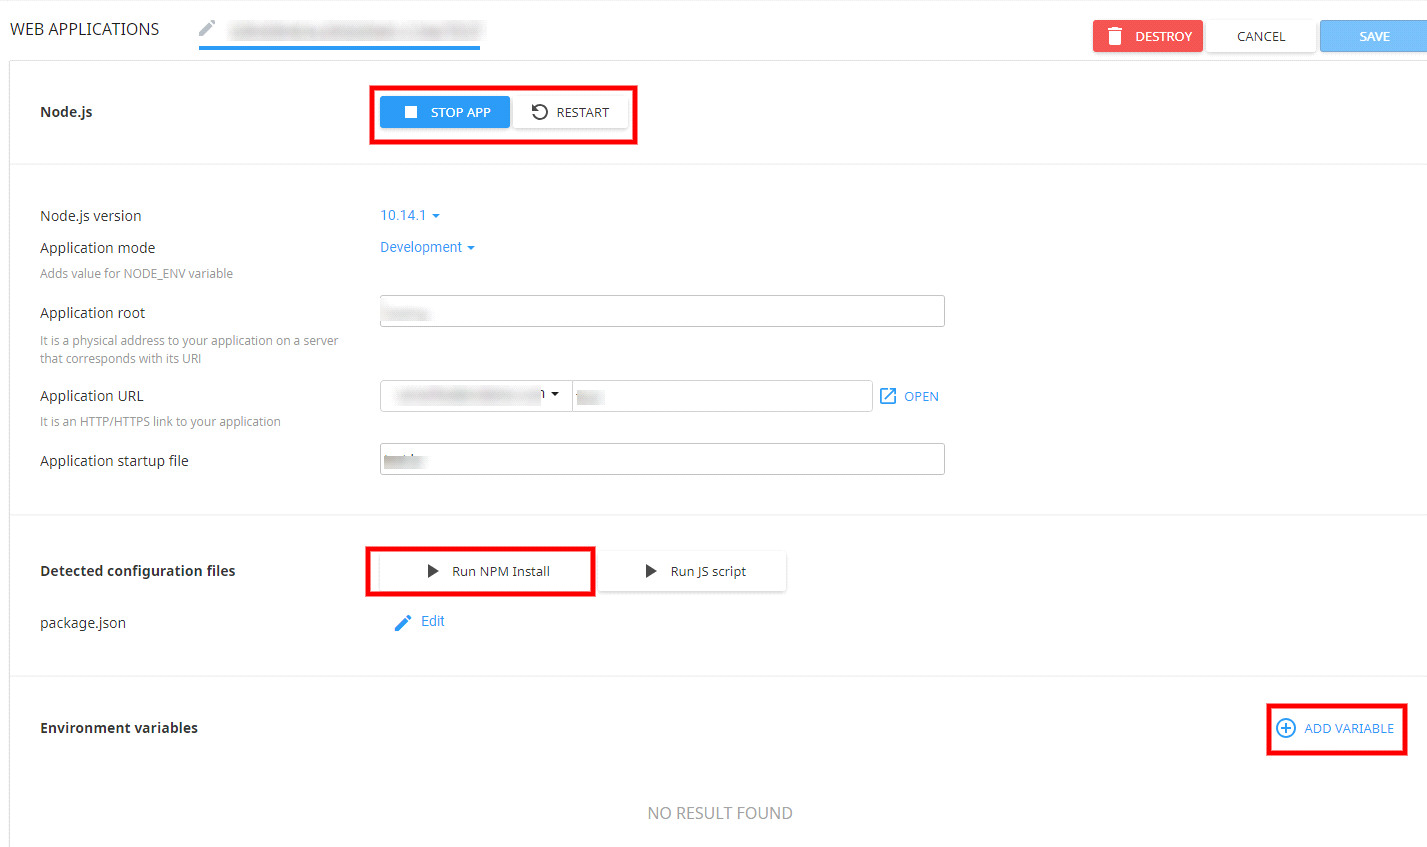Switch to the WEB APPLICATIONS section
Screen dimensions: 1427x847
pos(84,28)
